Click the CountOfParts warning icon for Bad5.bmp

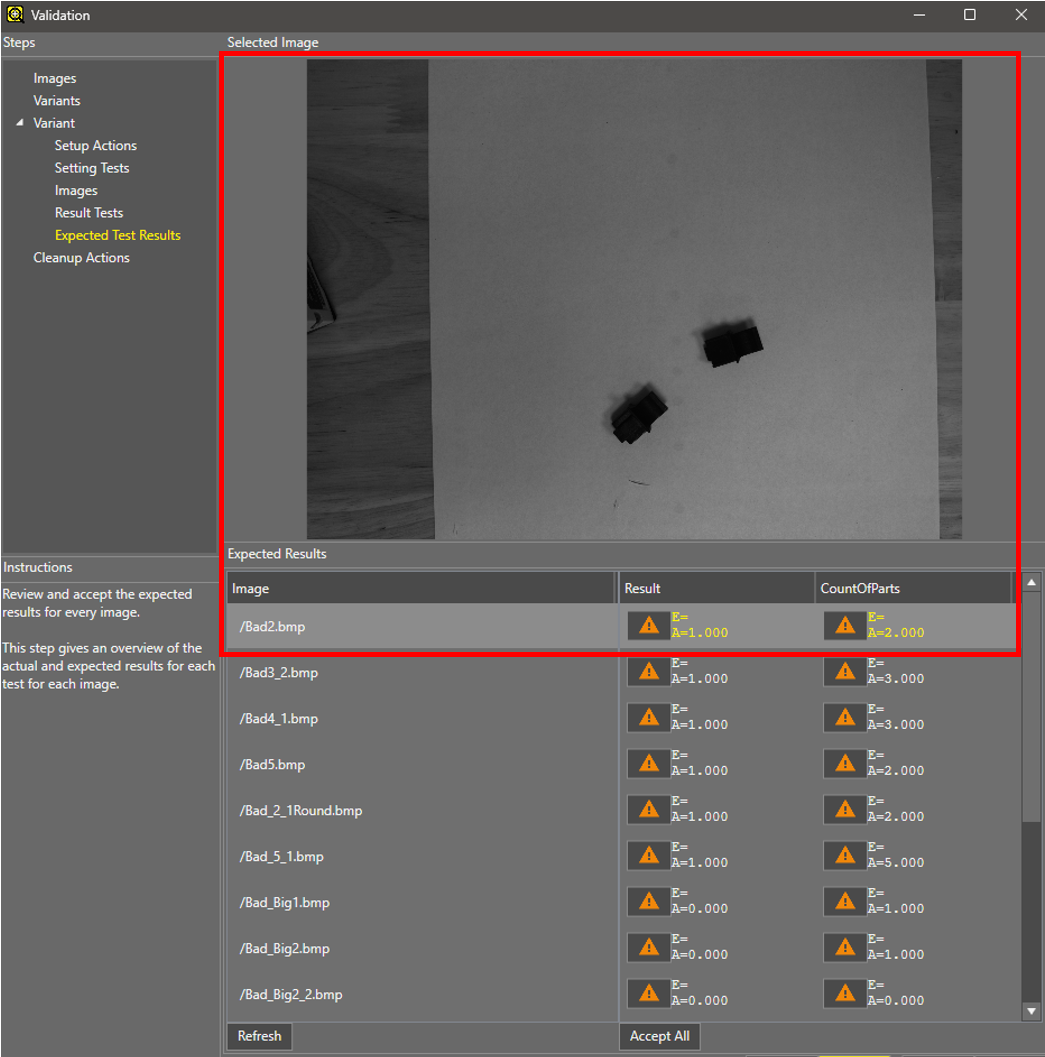point(845,764)
